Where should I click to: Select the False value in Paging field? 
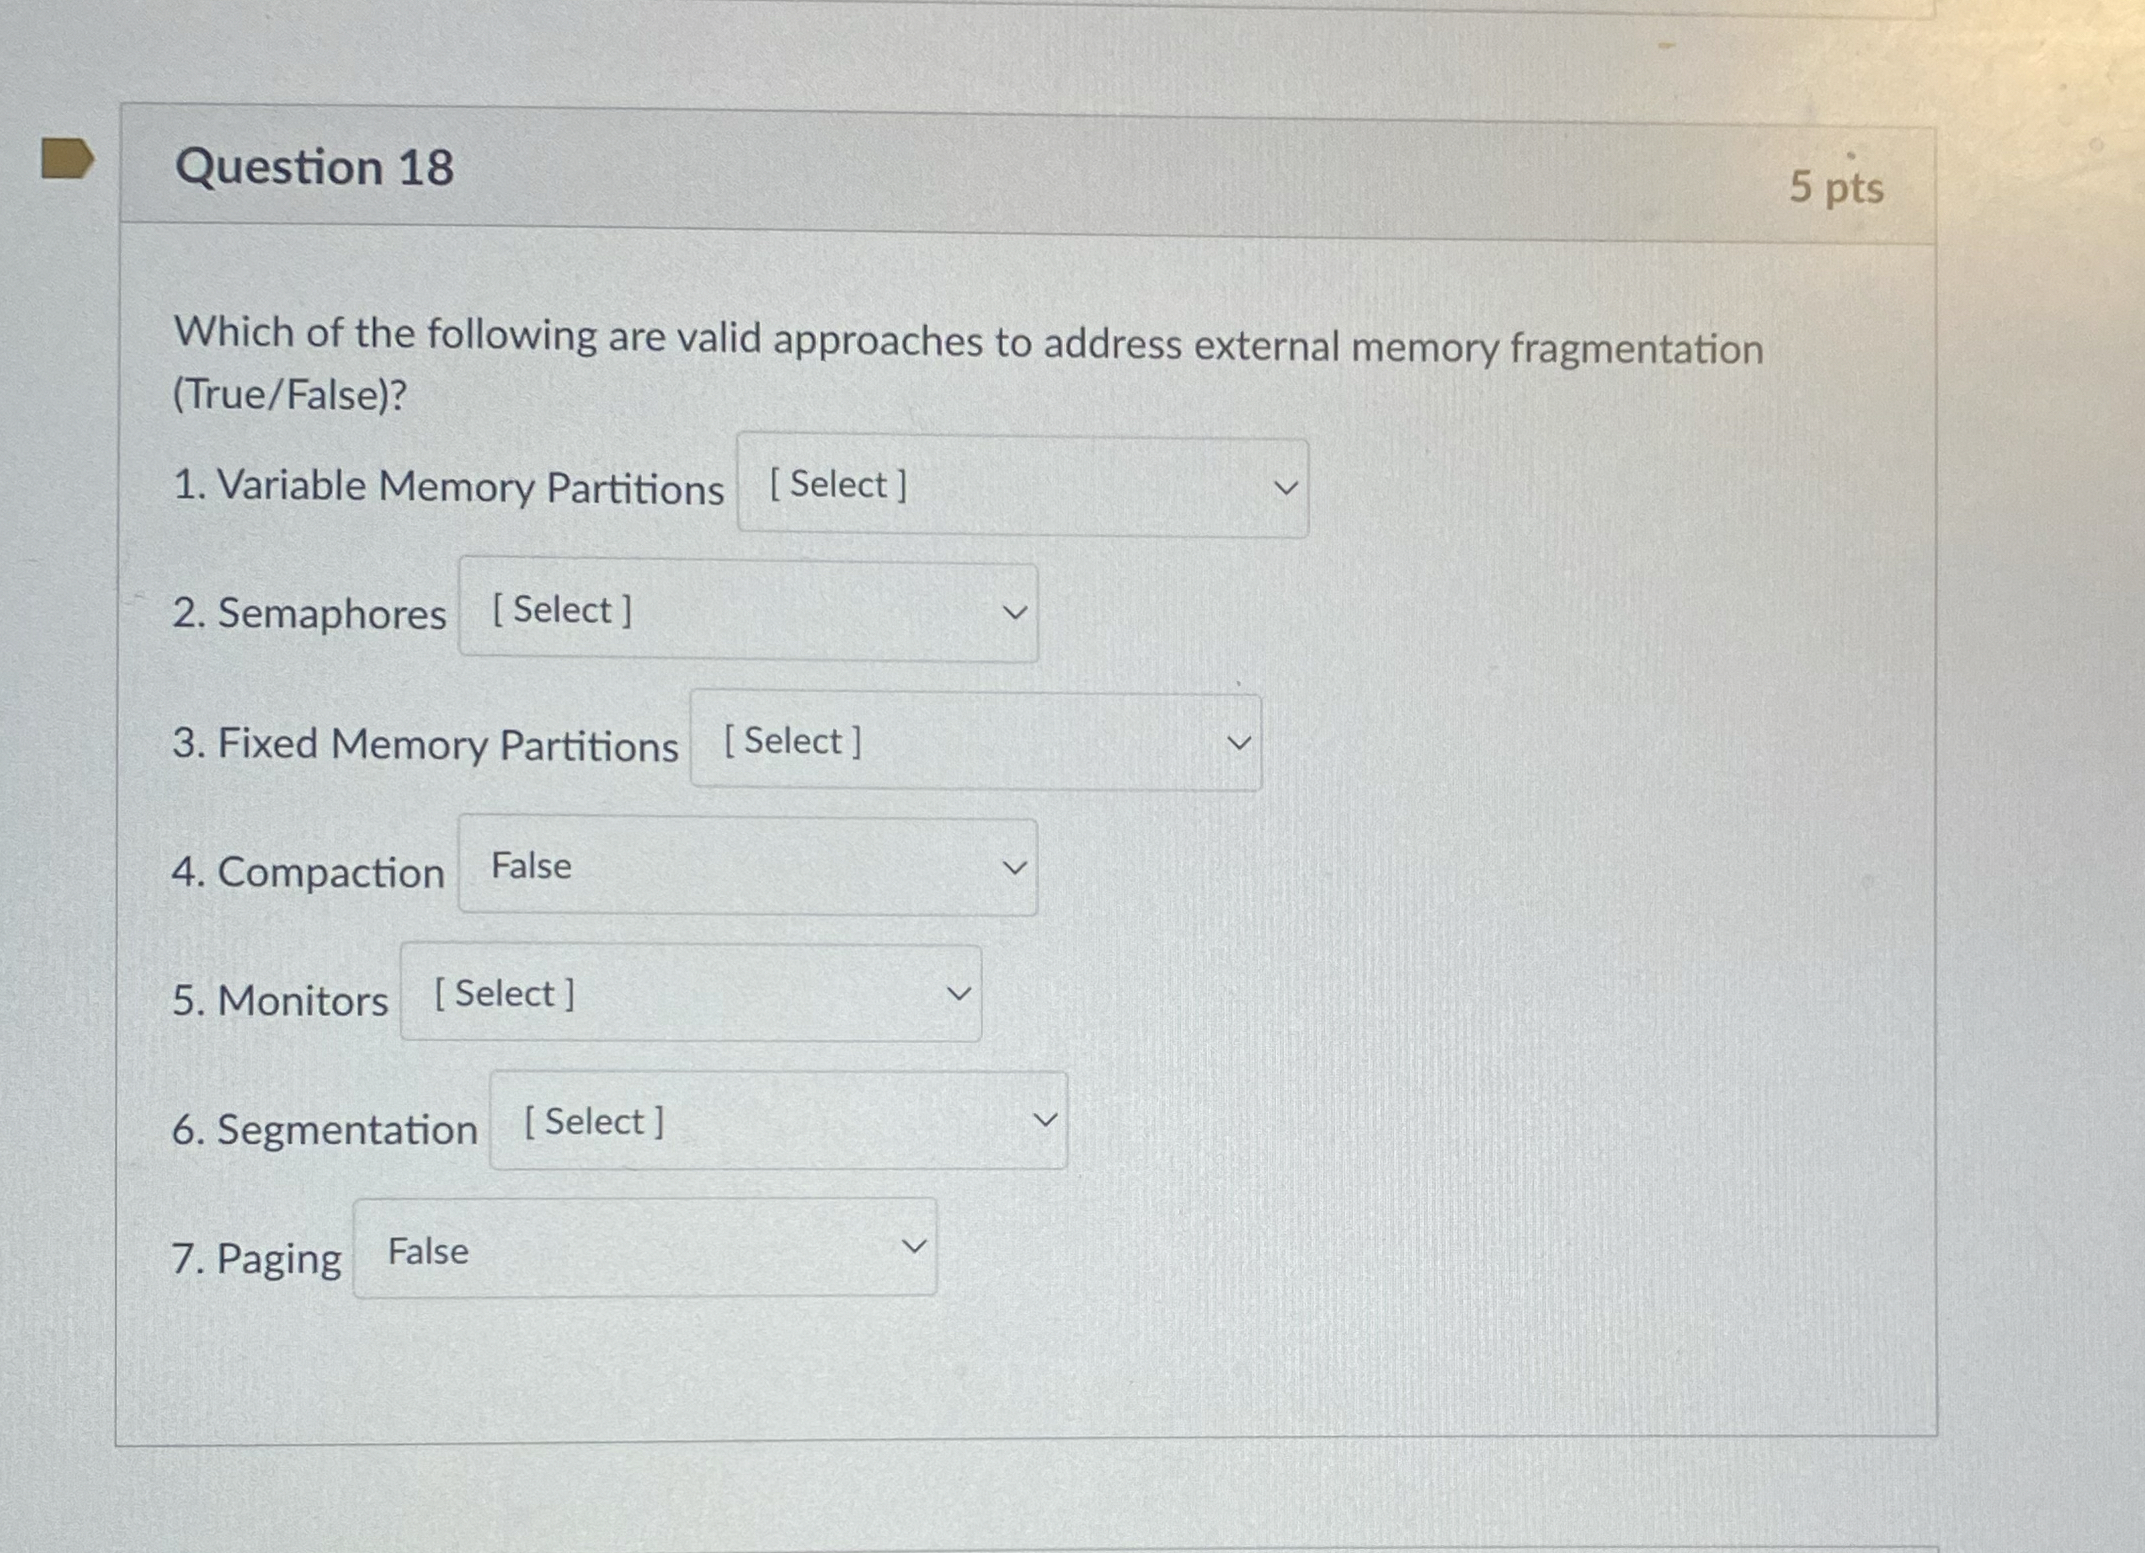426,1250
